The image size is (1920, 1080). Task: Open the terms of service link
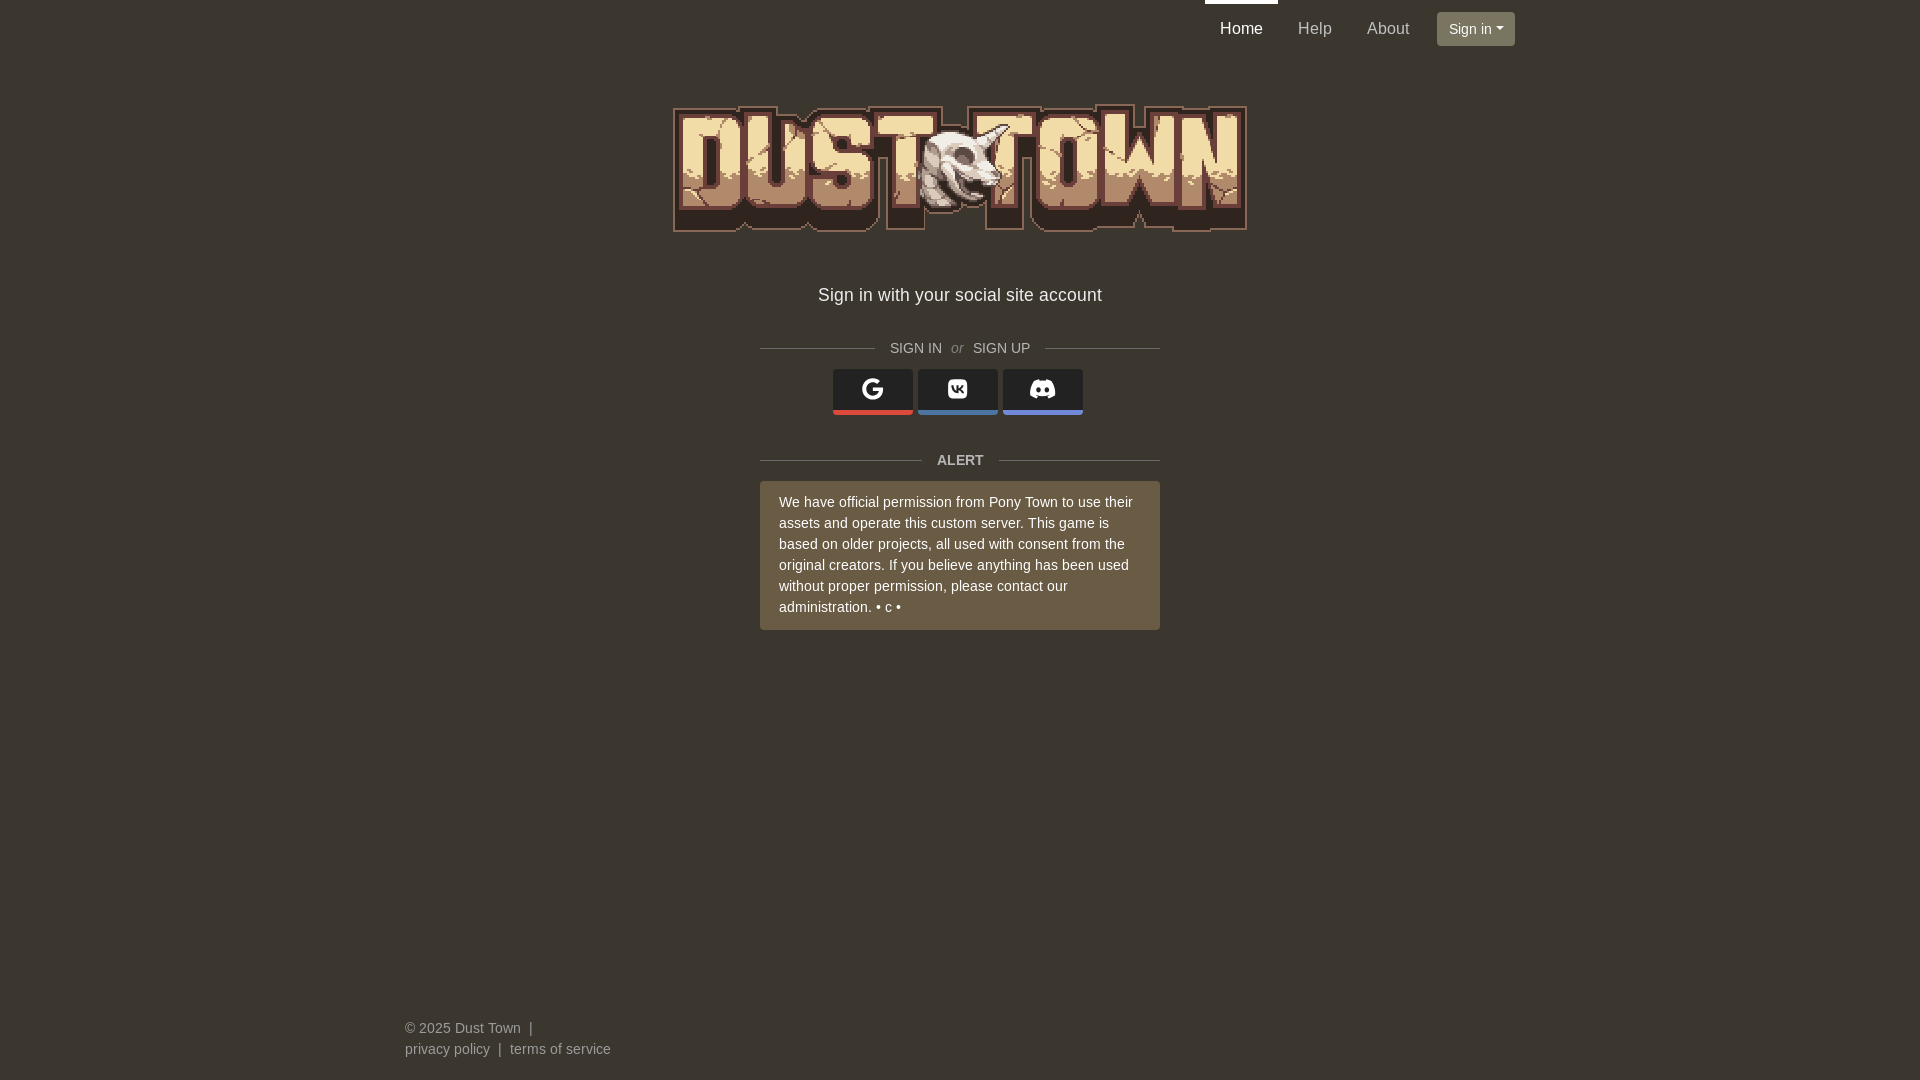coord(560,1049)
